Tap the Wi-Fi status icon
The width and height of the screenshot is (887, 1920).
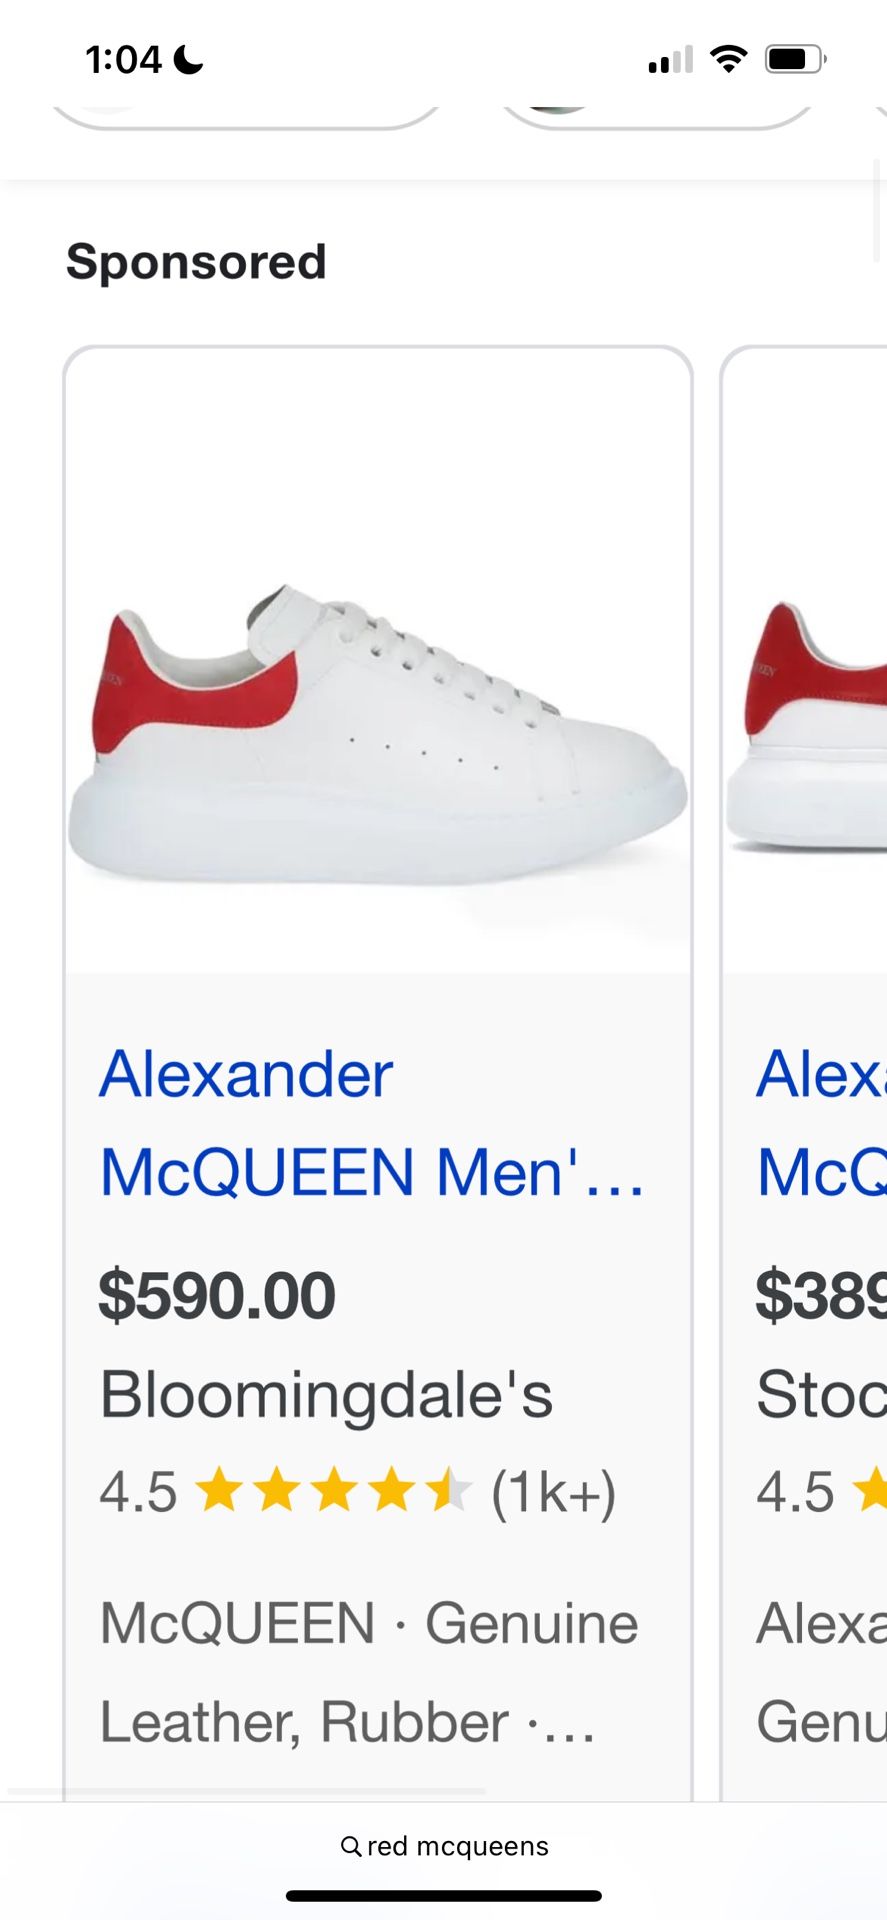point(729,59)
